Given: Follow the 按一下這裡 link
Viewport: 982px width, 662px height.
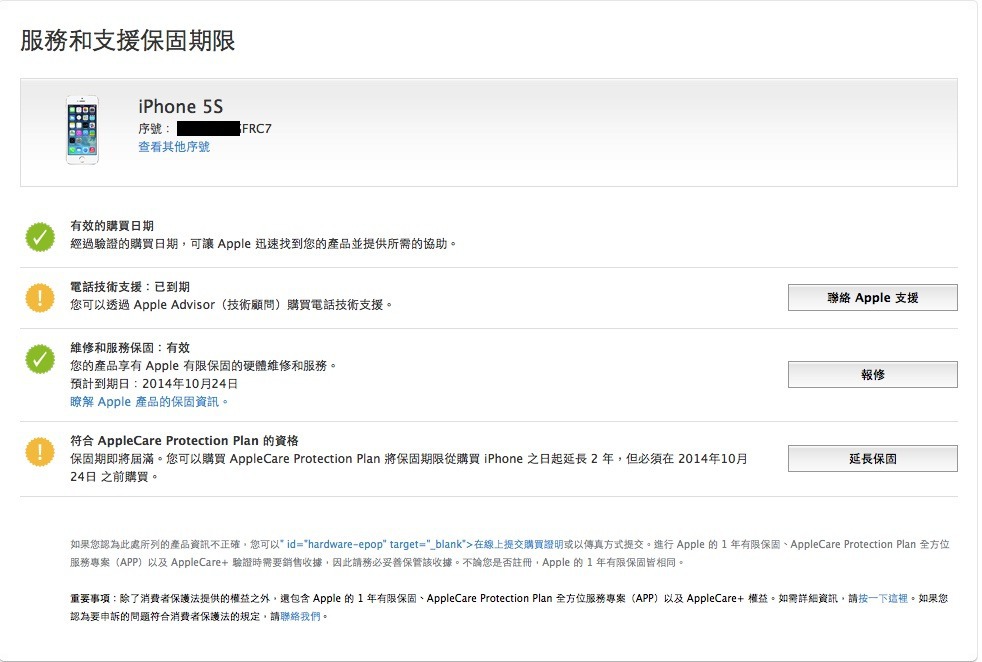Looking at the screenshot, I should pos(883,598).
